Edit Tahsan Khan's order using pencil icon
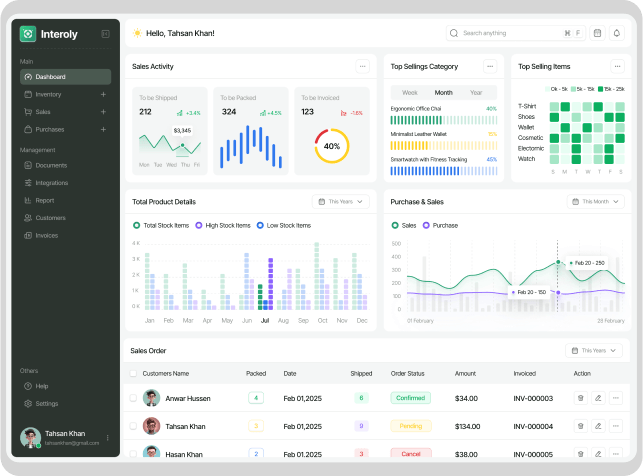 [x=598, y=426]
